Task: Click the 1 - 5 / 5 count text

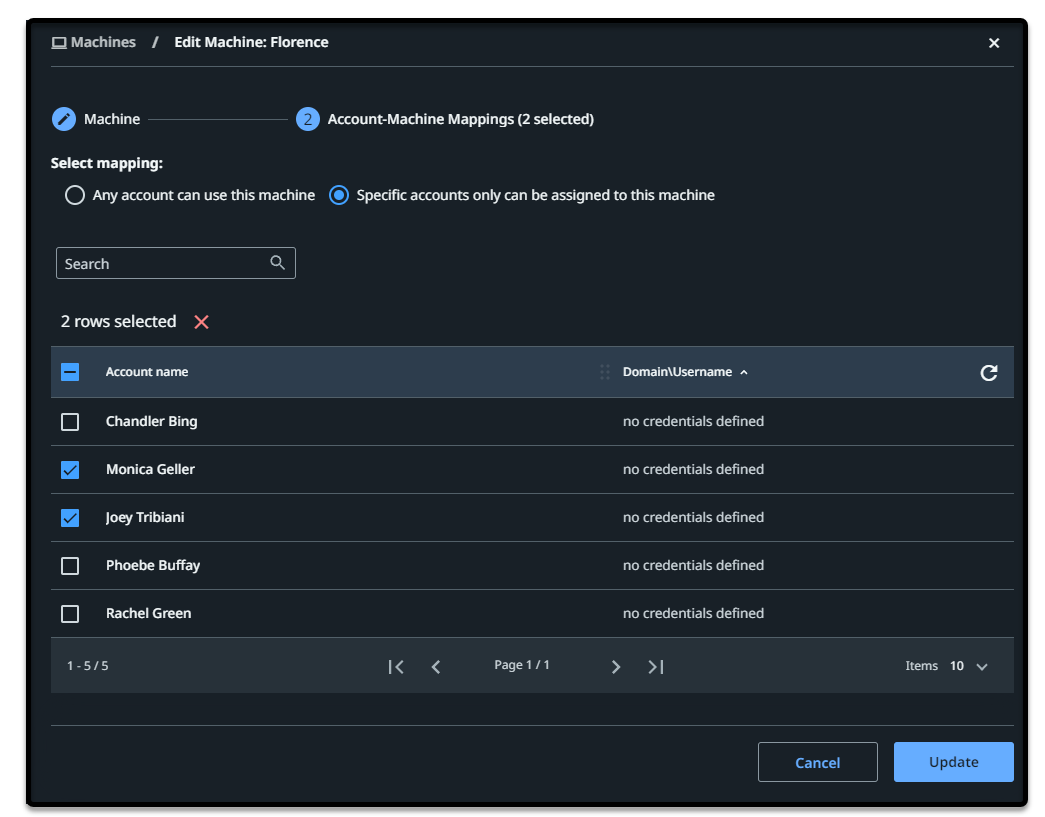Action: [87, 666]
